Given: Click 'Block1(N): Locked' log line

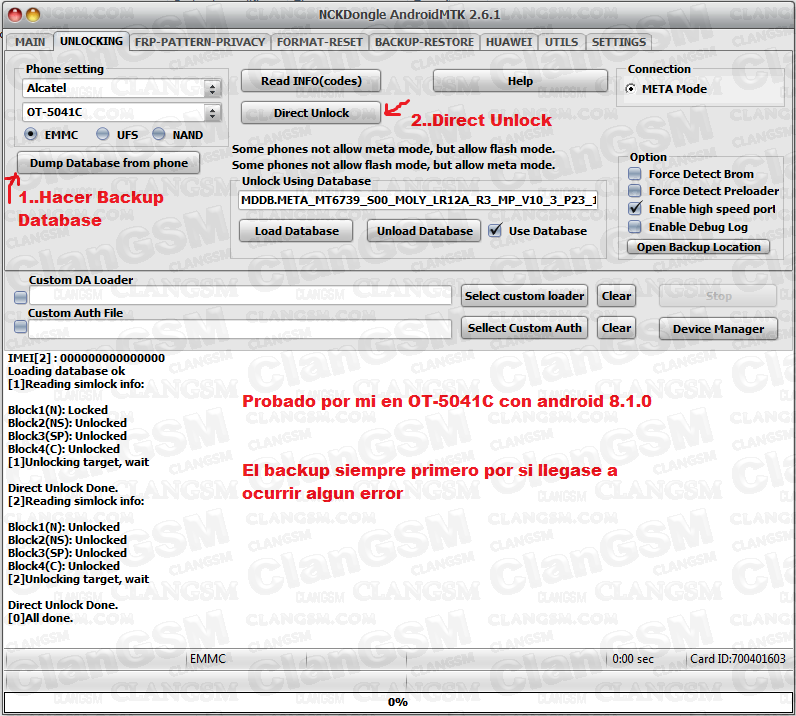Looking at the screenshot, I should click(x=58, y=410).
